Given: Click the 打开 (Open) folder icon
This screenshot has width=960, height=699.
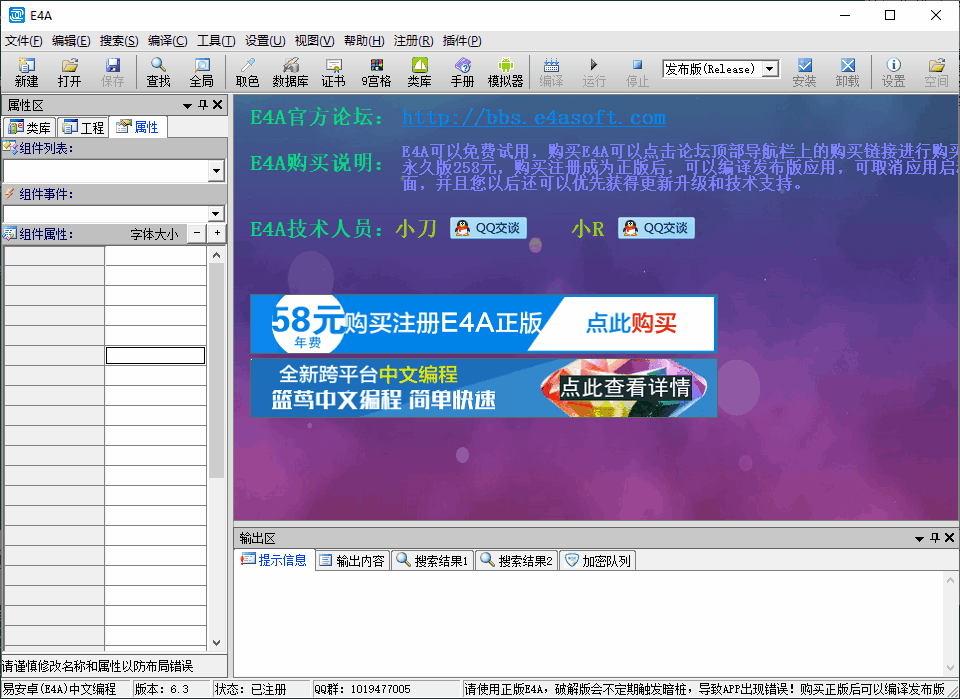Looking at the screenshot, I should point(69,72).
